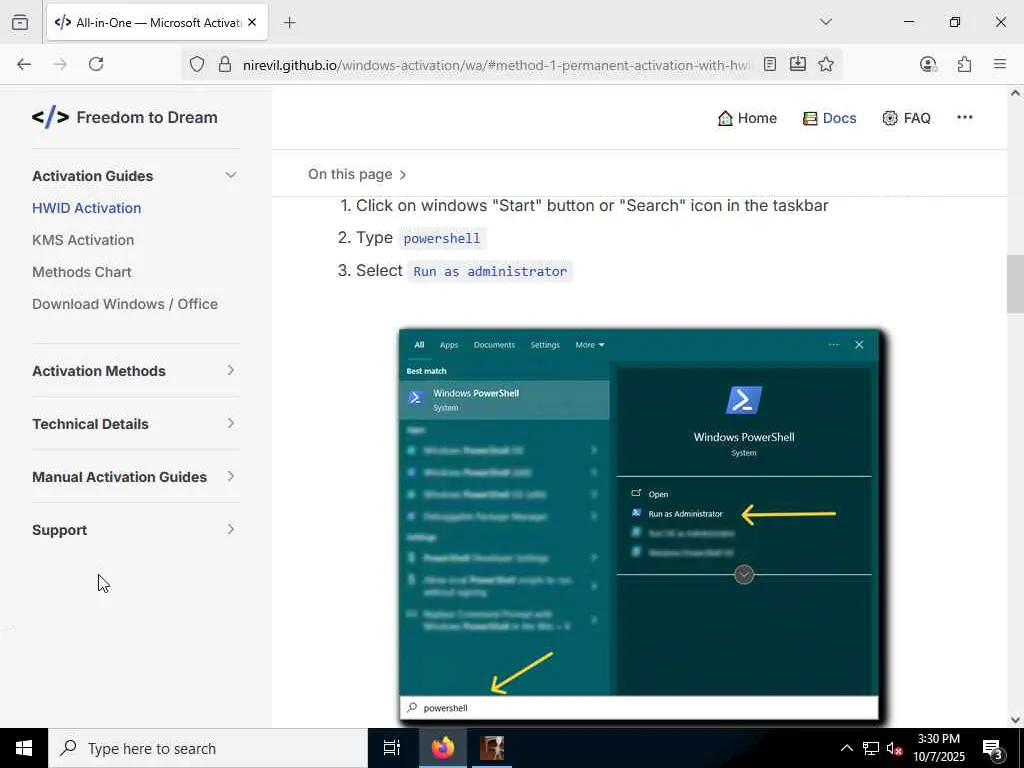Click the network status tray icon

coord(870,748)
